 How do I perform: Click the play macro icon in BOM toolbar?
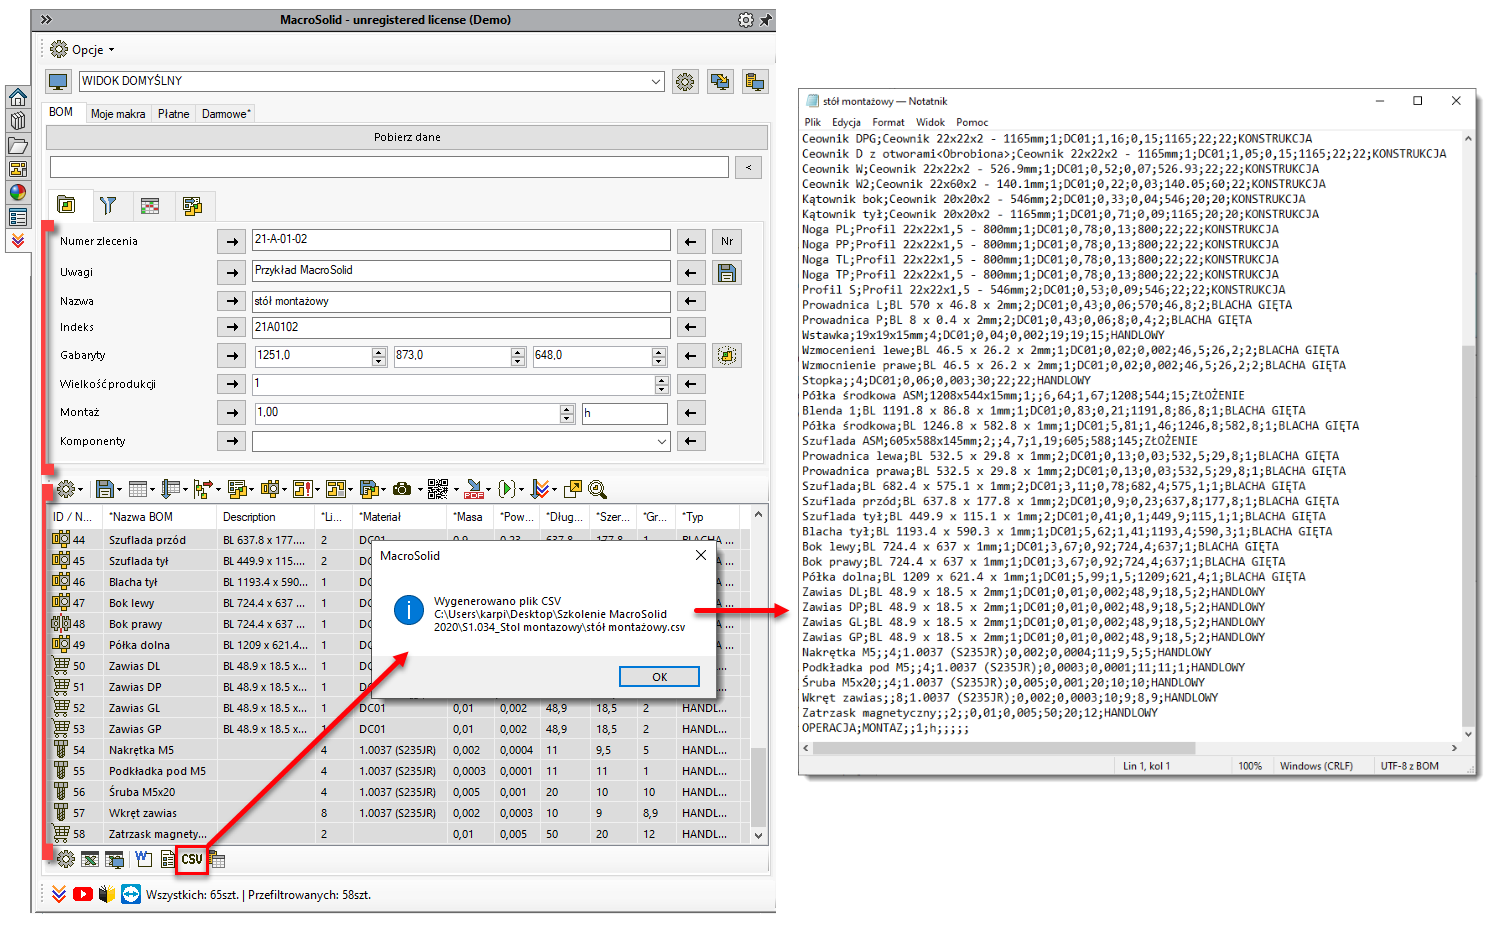click(x=506, y=489)
